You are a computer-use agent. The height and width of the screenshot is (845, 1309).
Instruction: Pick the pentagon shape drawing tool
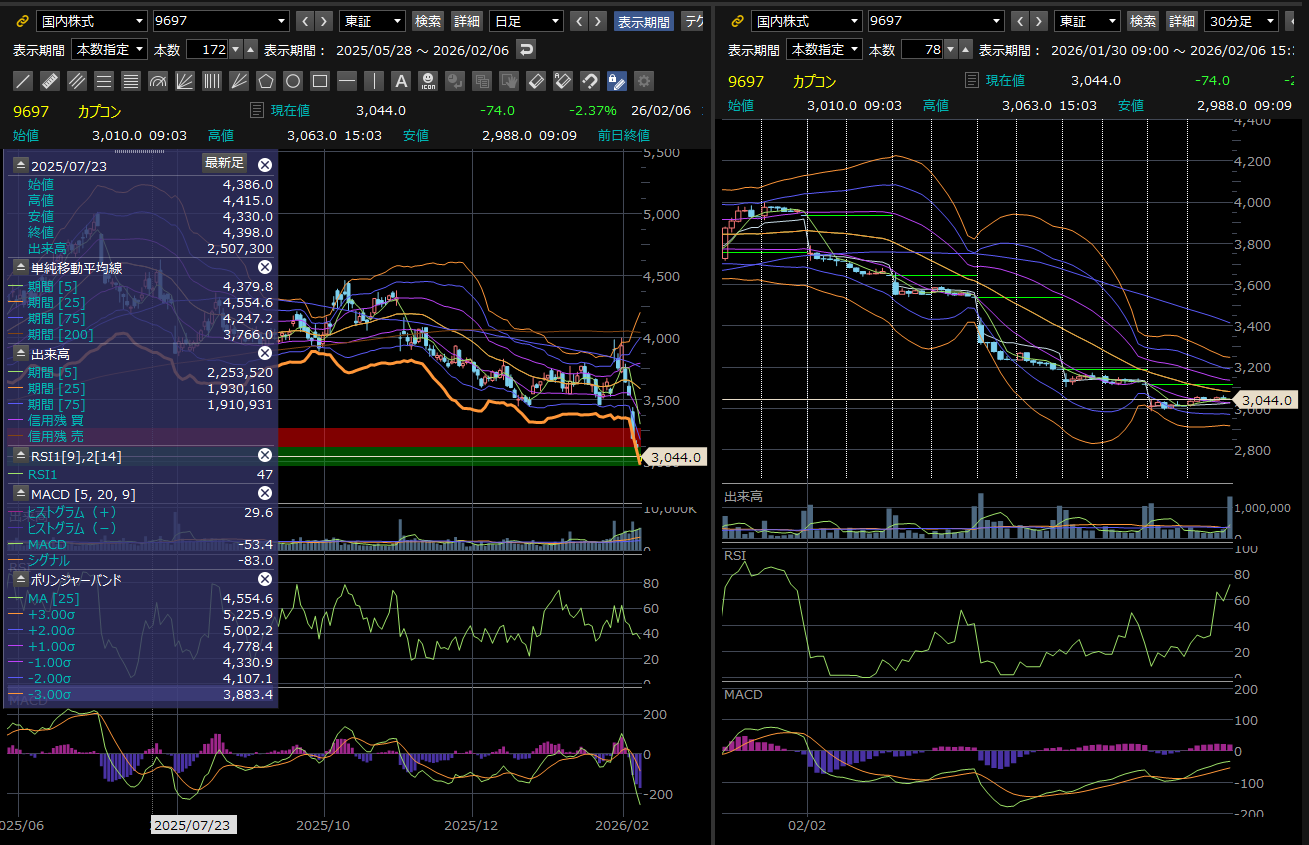266,81
